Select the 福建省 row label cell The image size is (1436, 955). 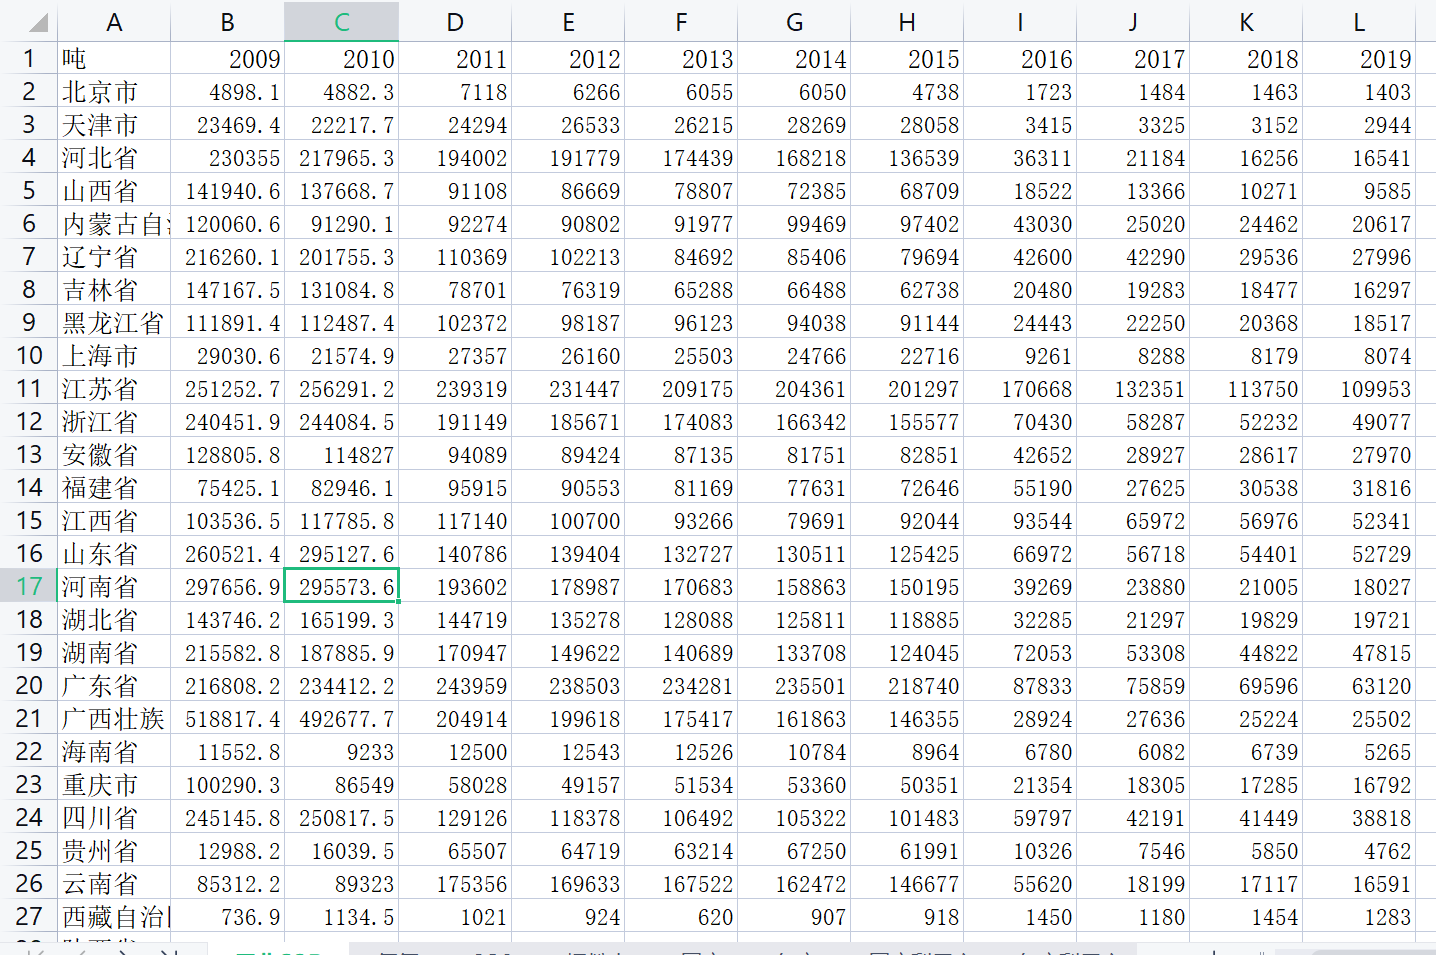[114, 488]
